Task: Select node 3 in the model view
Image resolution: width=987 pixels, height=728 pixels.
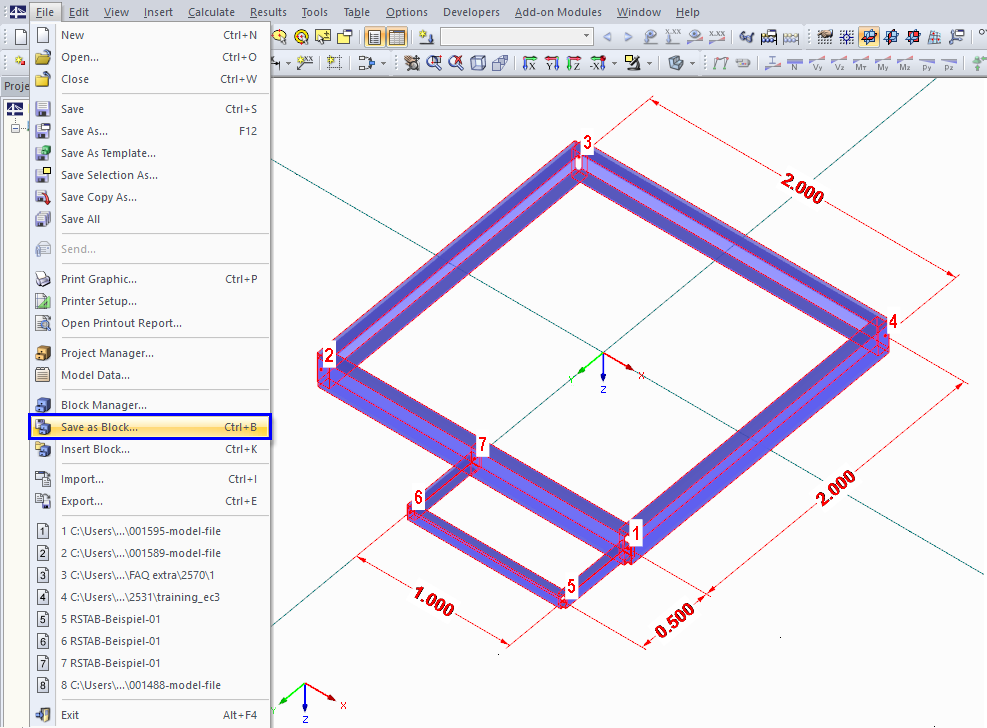Action: 587,143
